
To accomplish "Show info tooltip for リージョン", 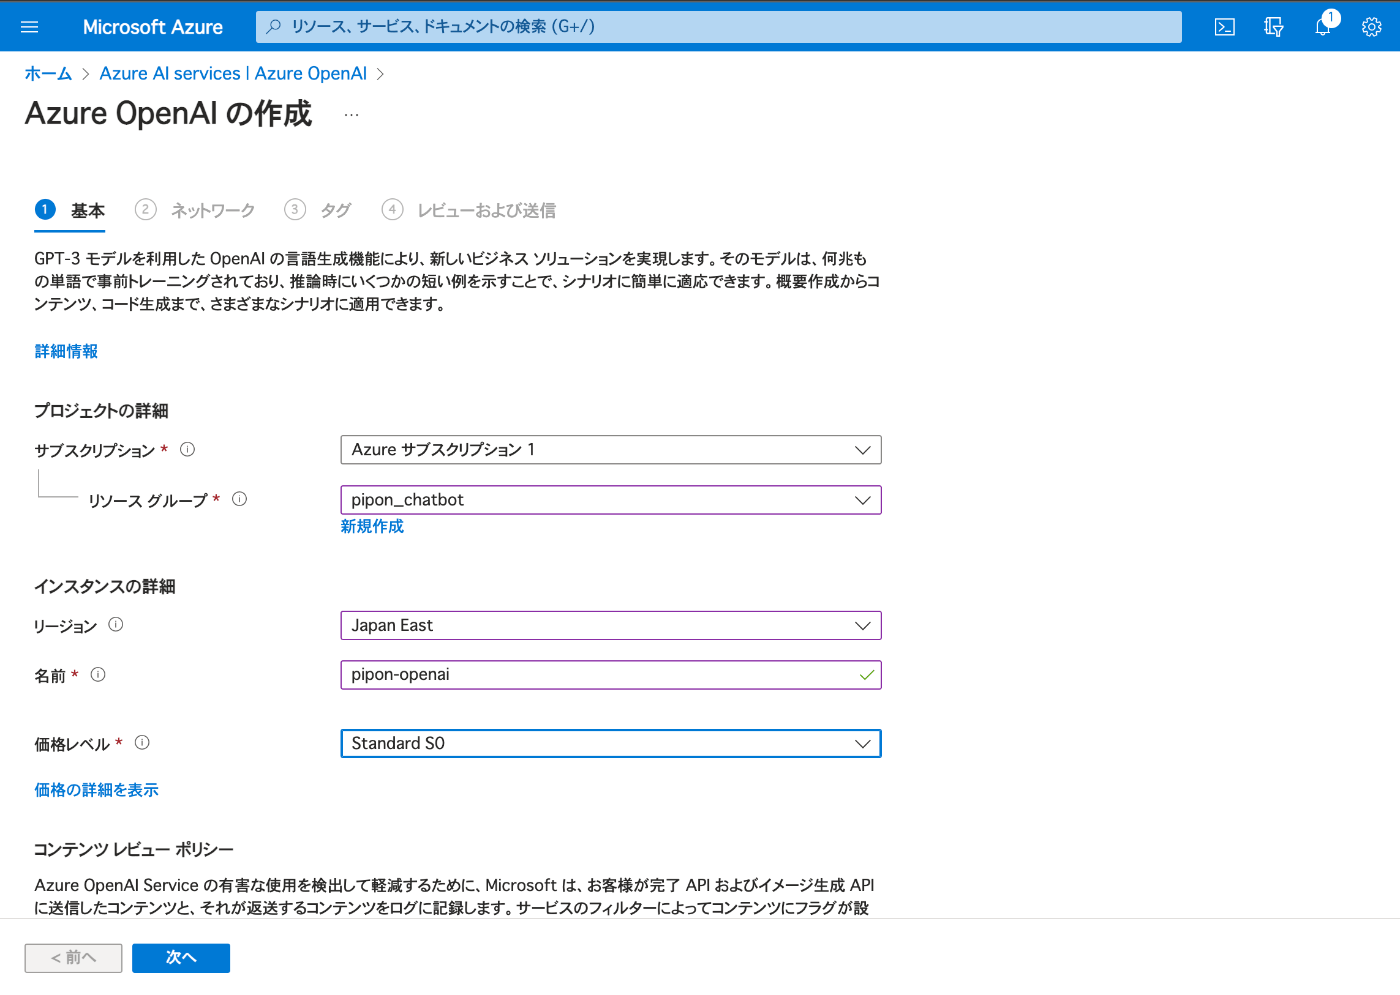I will tap(116, 625).
